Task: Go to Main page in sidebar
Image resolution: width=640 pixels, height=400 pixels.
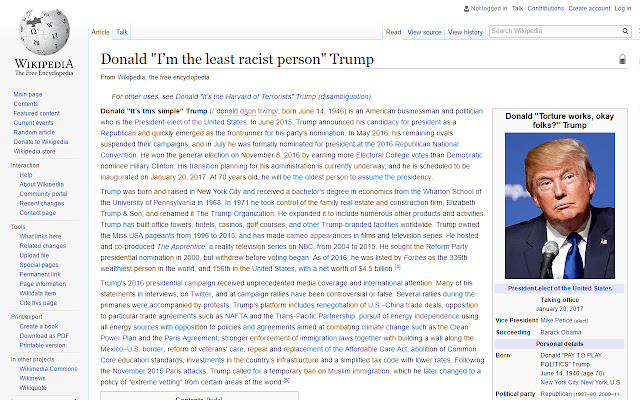Action: click(x=28, y=94)
